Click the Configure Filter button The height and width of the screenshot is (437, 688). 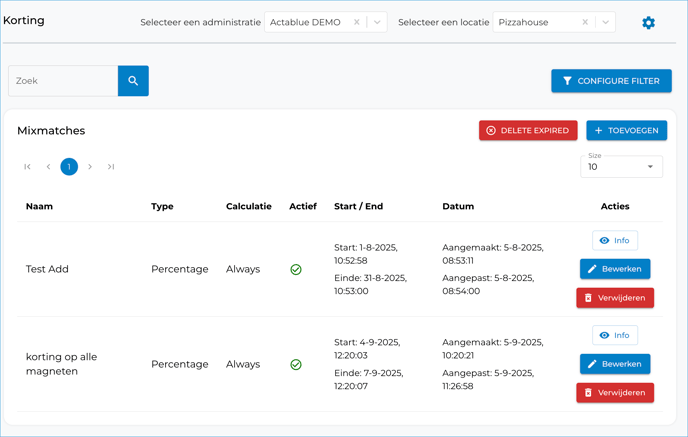pos(611,81)
